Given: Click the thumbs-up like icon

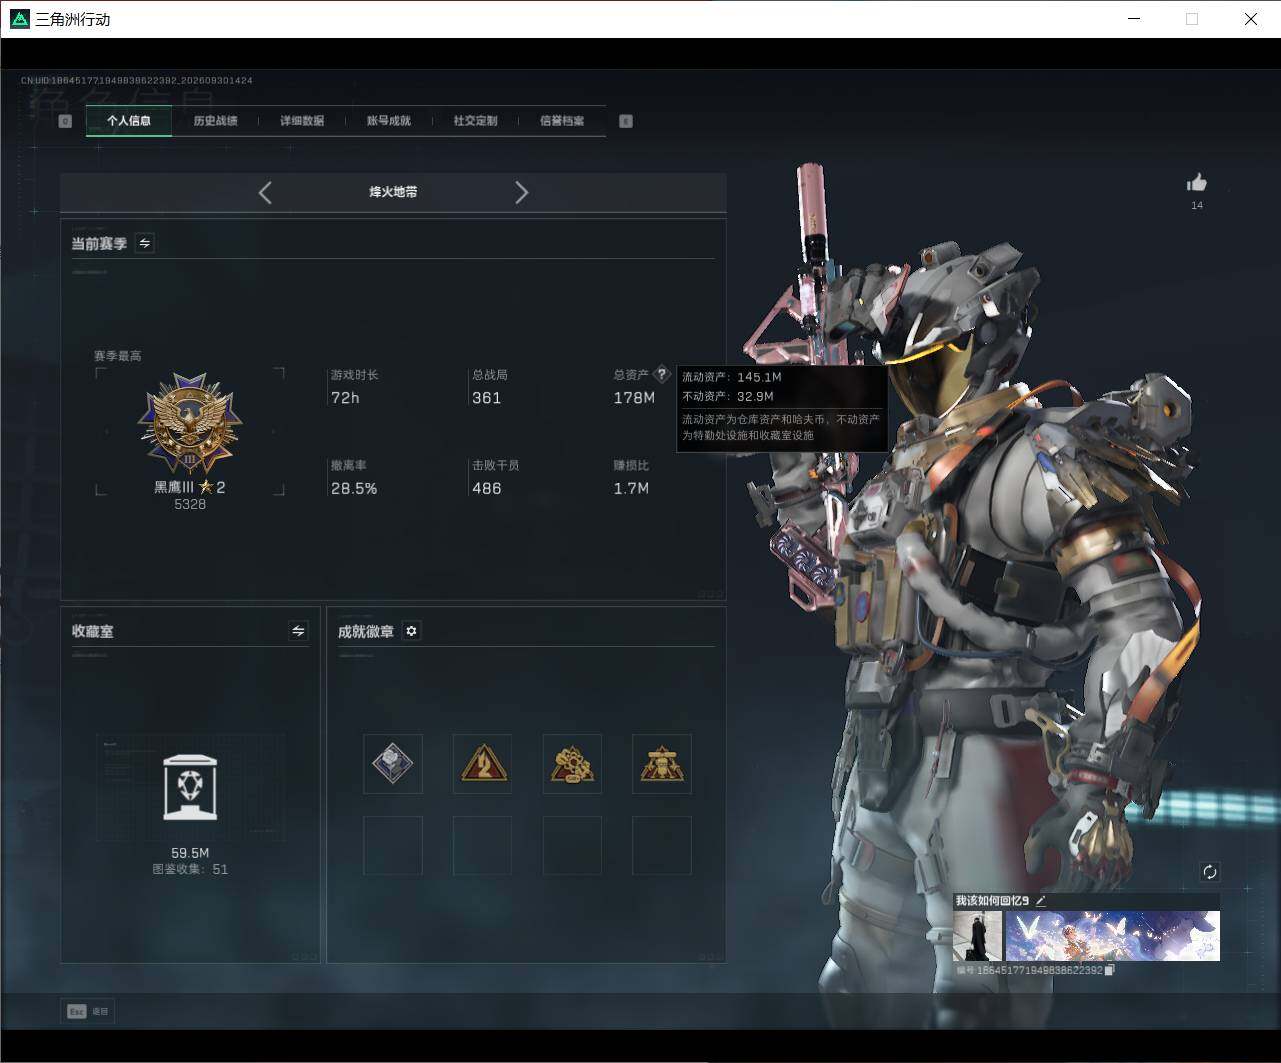Looking at the screenshot, I should 1197,182.
